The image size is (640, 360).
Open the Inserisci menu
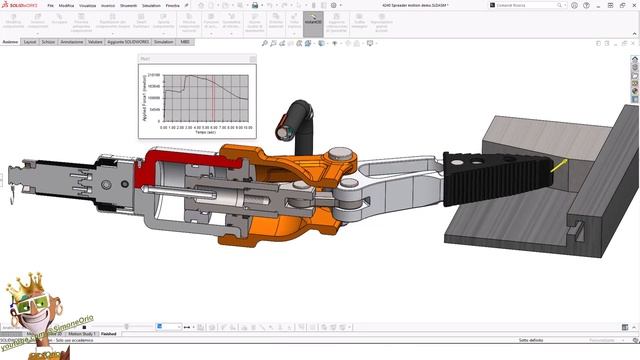(x=108, y=6)
